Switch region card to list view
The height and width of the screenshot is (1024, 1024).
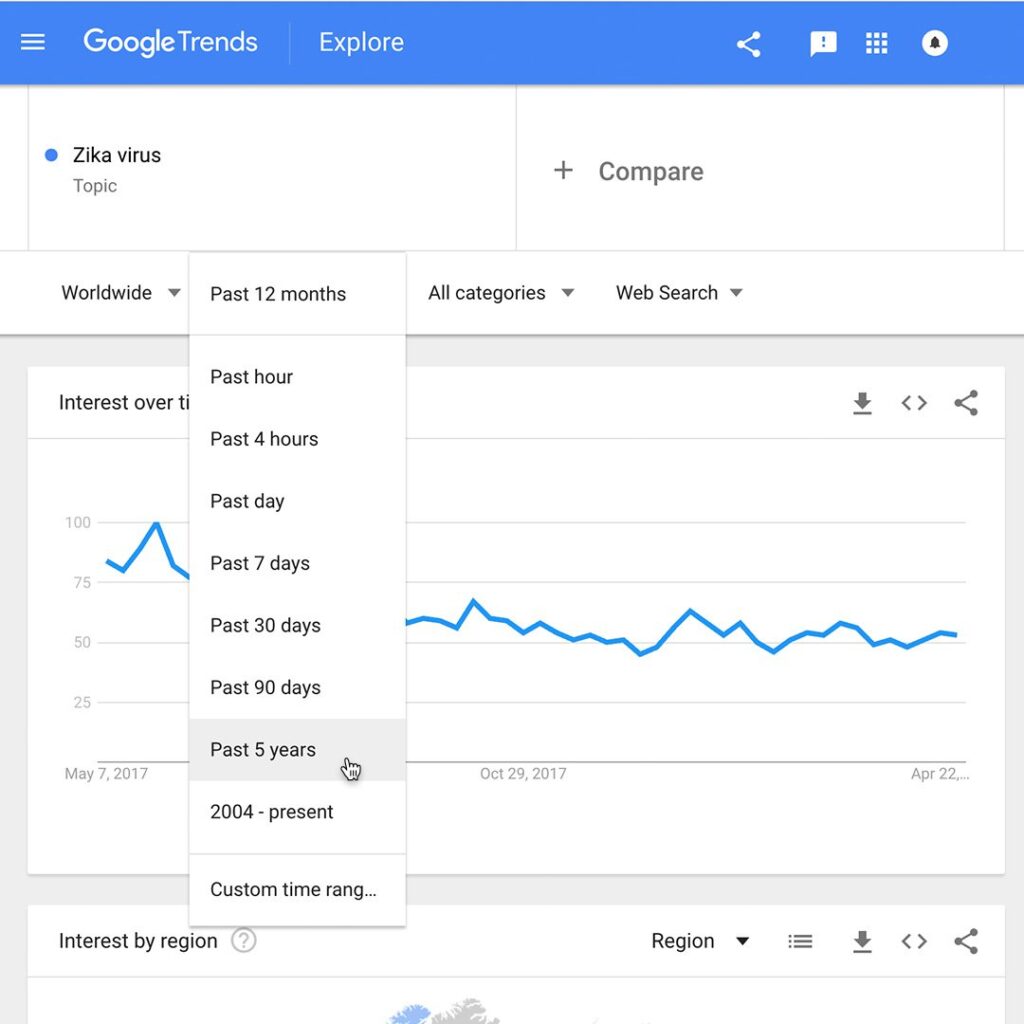tap(800, 941)
